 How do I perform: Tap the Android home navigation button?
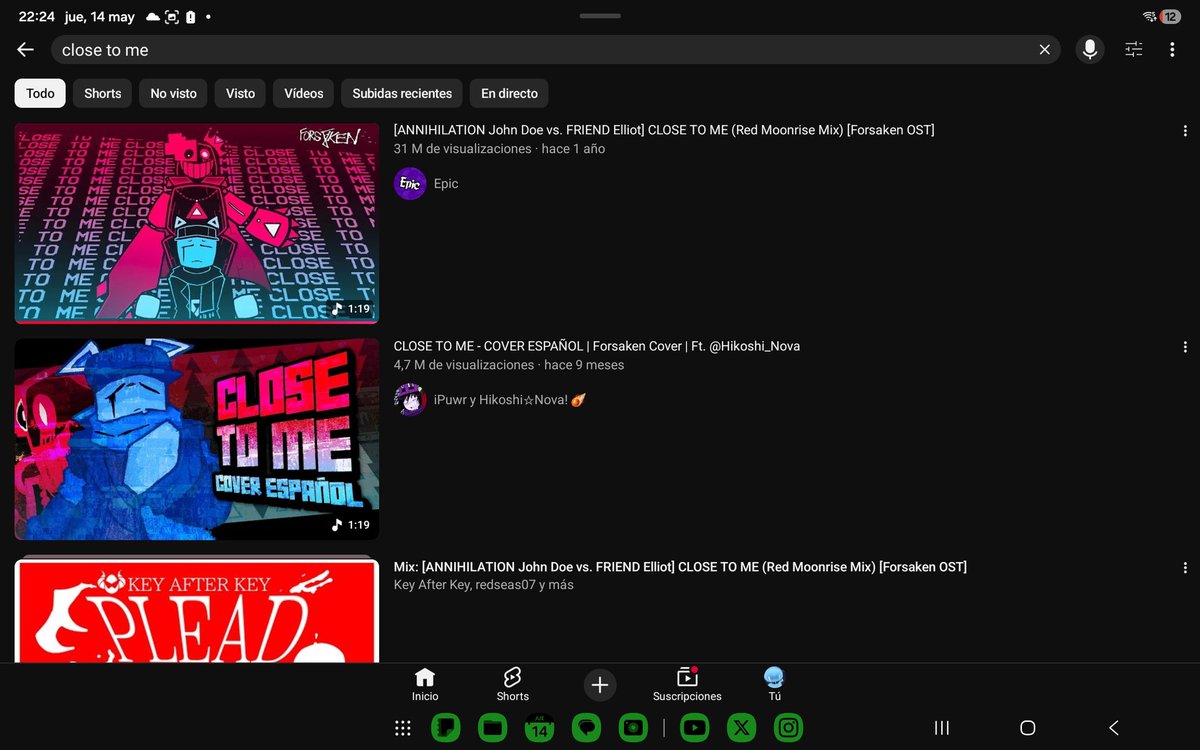(1027, 728)
